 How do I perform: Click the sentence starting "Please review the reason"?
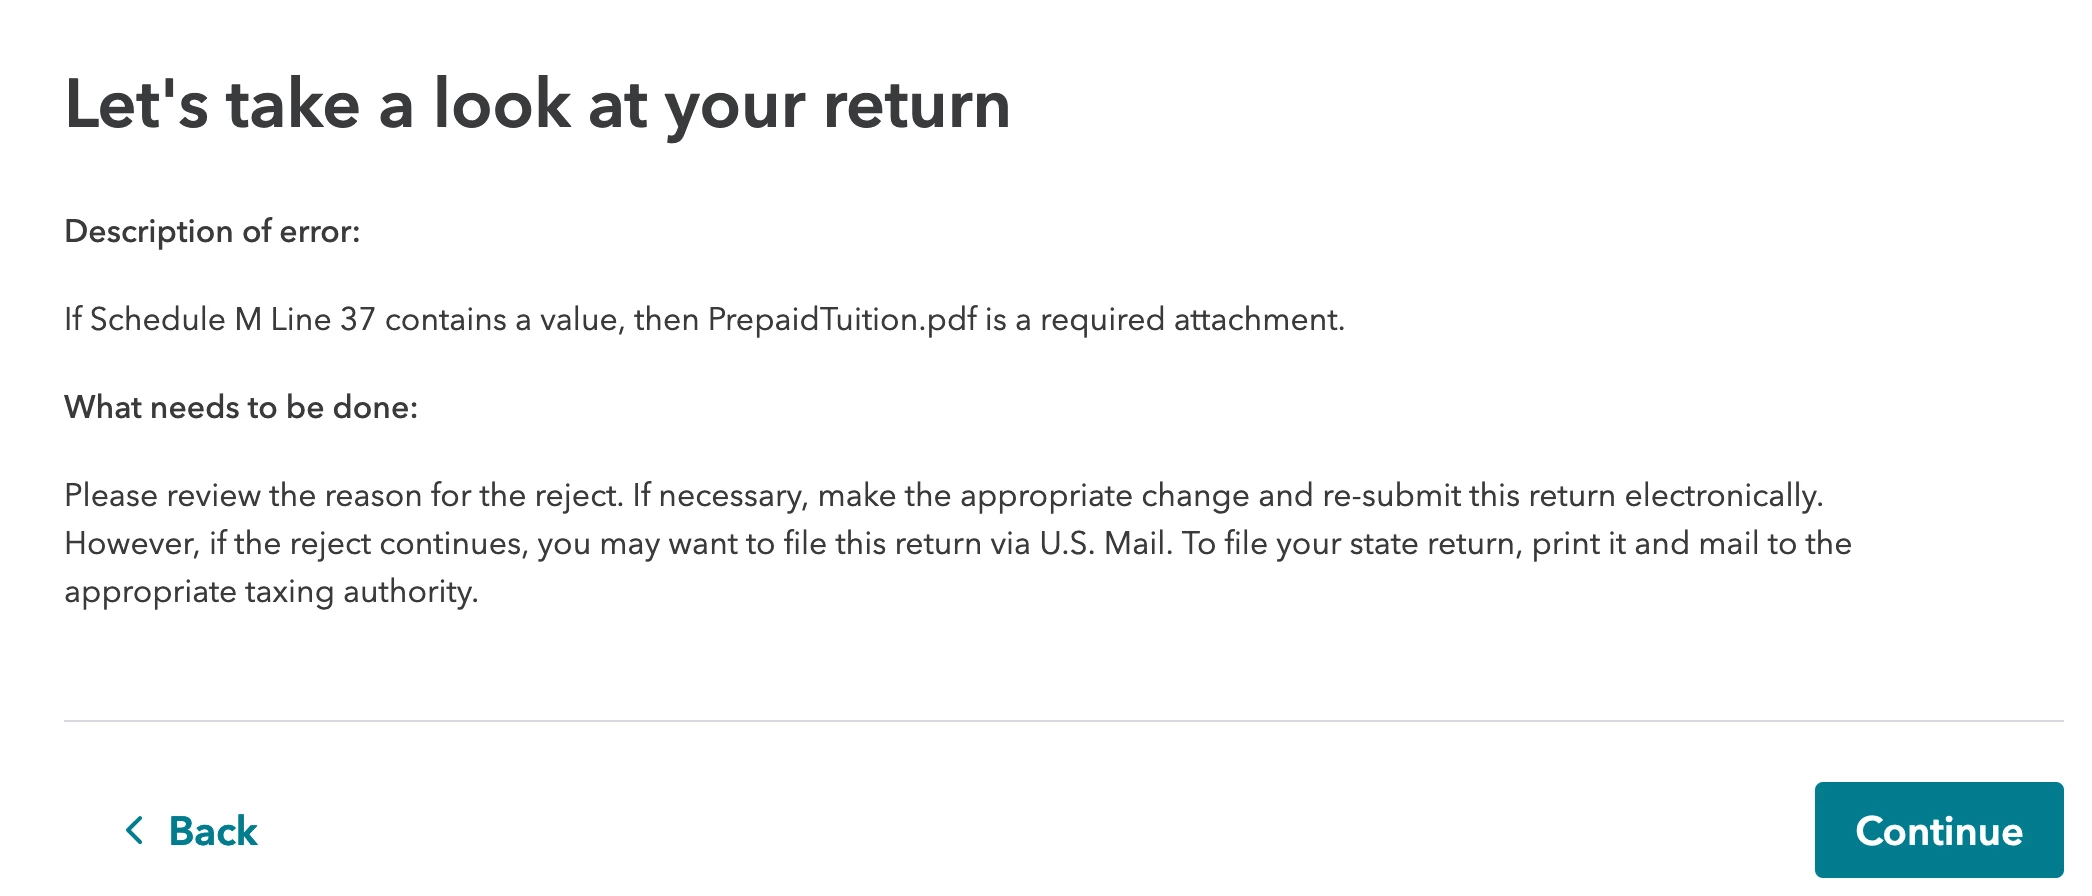(x=344, y=495)
